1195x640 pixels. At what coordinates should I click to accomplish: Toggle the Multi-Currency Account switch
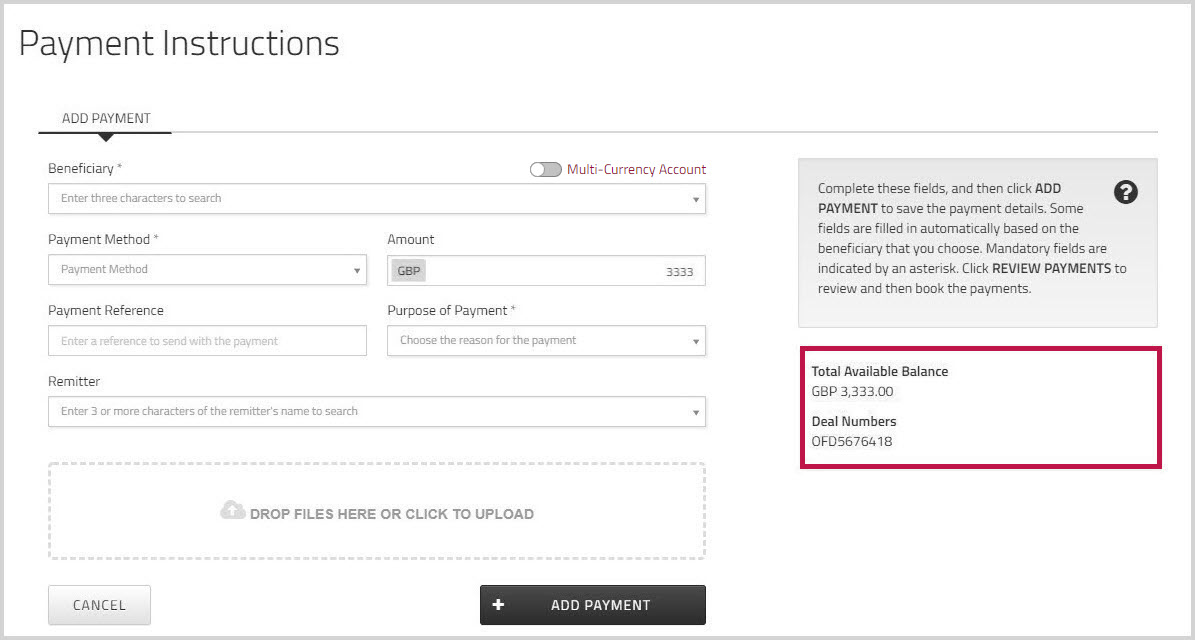[x=545, y=170]
